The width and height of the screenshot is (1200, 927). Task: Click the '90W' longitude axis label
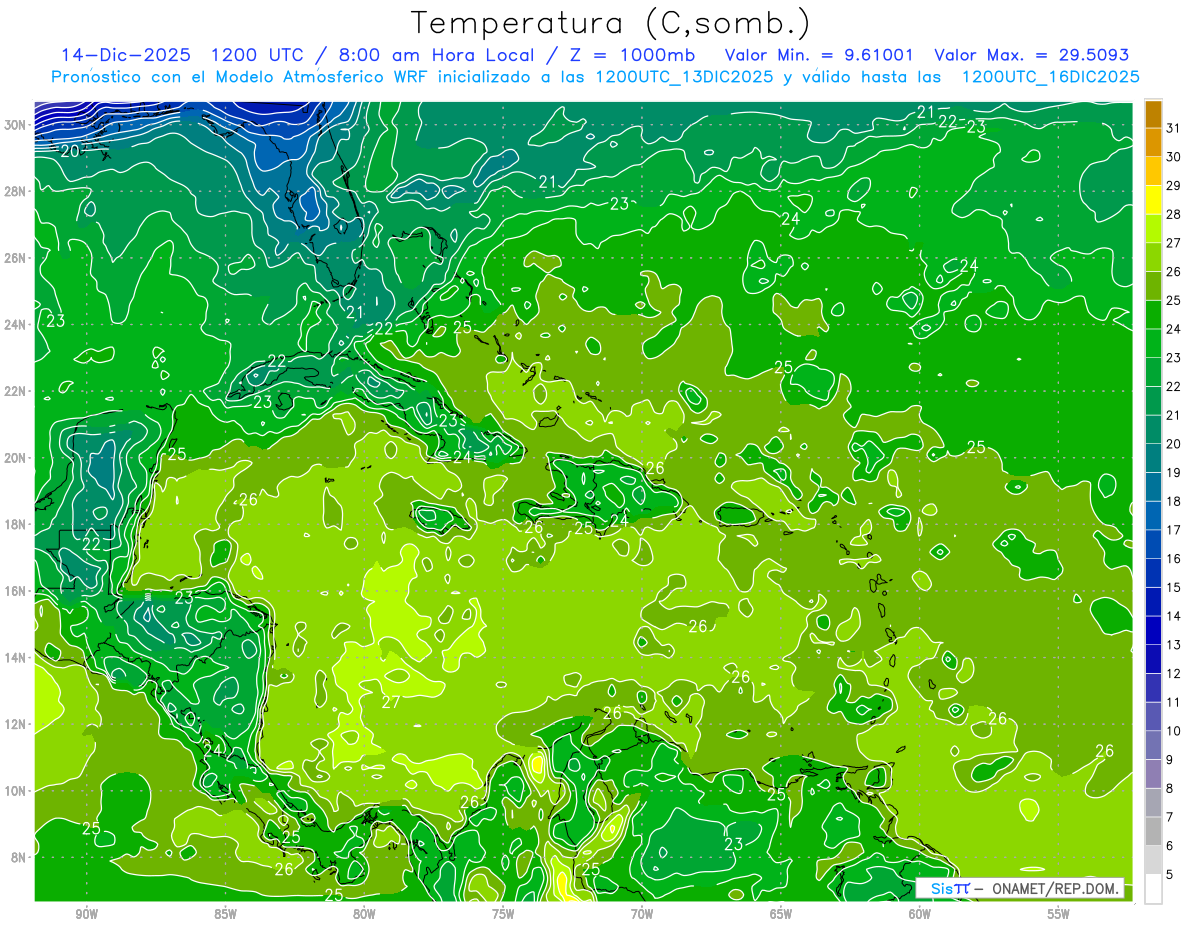(87, 914)
